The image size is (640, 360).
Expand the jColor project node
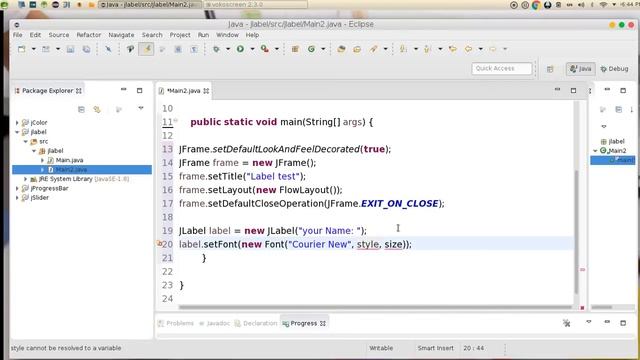pos(17,122)
